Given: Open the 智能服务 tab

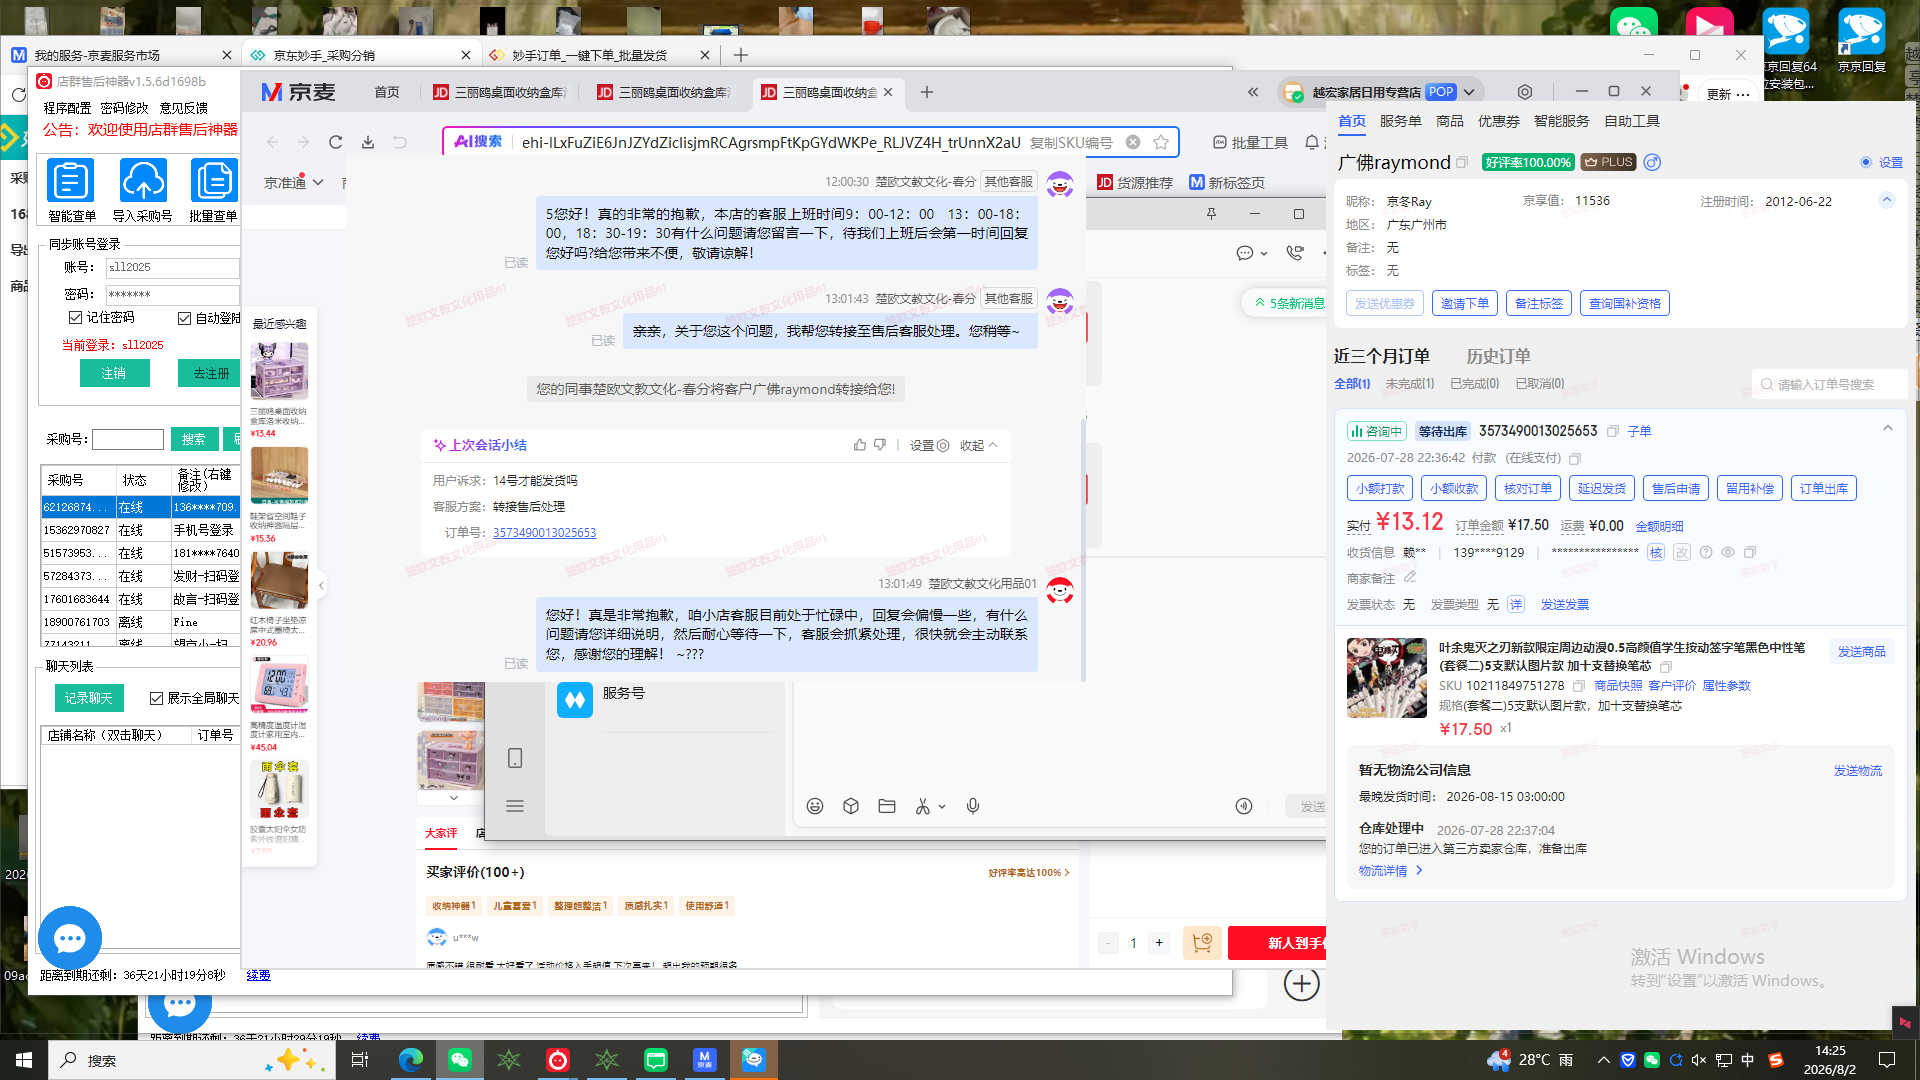Looking at the screenshot, I should coord(1561,121).
